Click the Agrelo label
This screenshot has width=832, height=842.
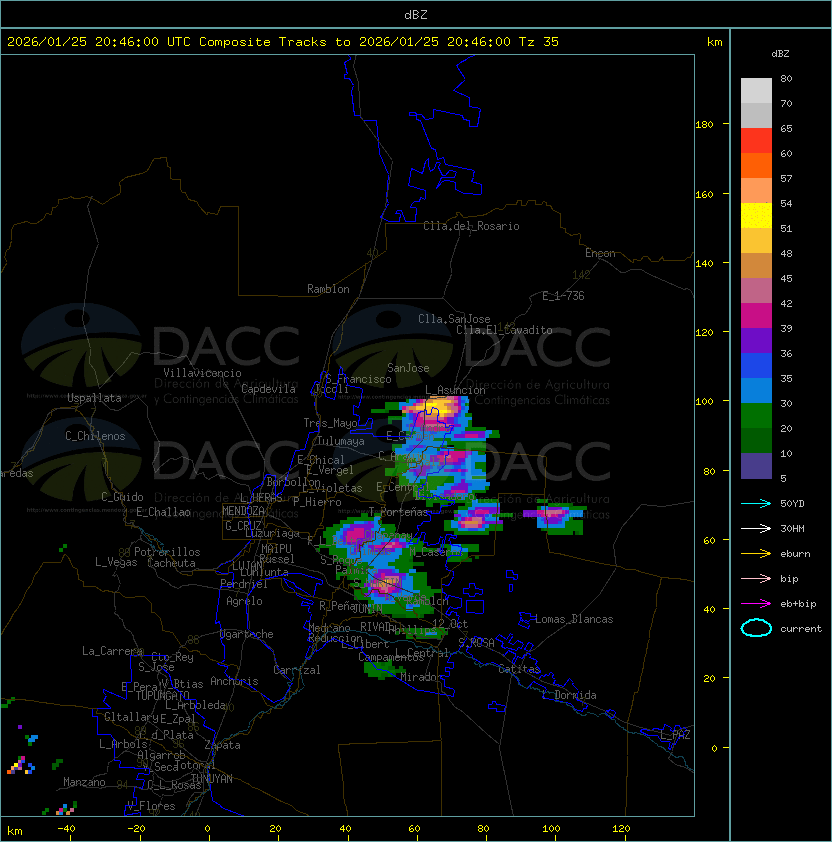pos(244,601)
